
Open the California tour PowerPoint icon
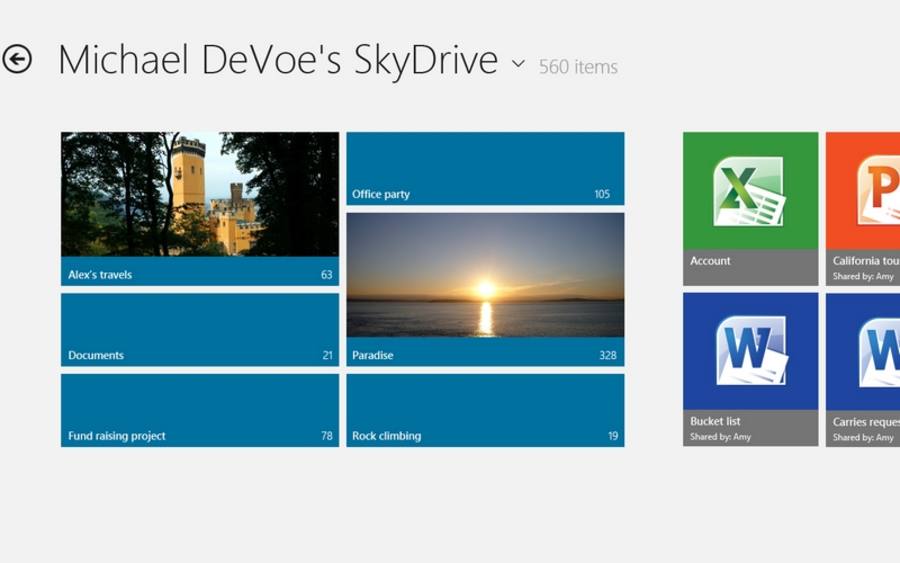coord(878,191)
